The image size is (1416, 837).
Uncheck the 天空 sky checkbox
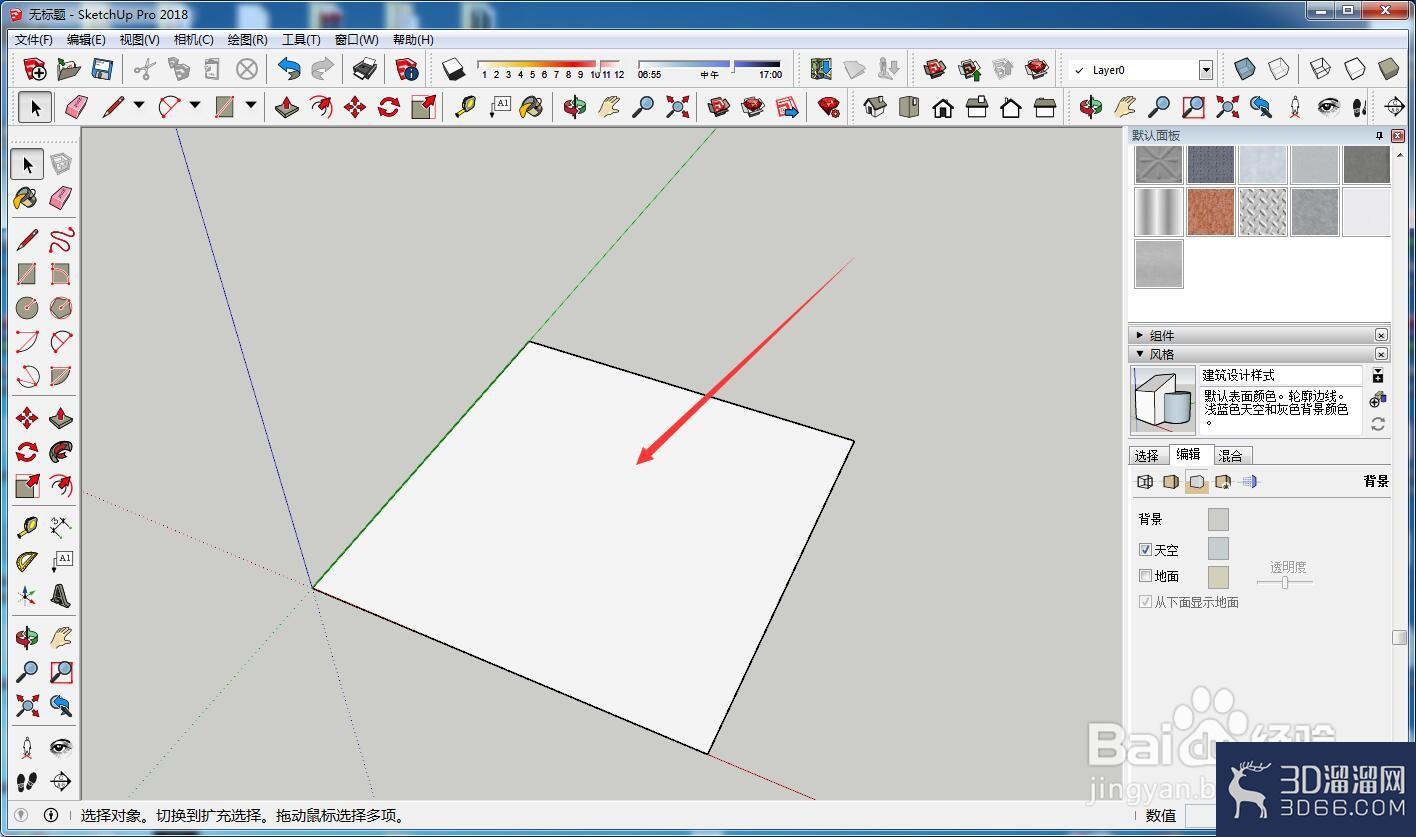1146,550
